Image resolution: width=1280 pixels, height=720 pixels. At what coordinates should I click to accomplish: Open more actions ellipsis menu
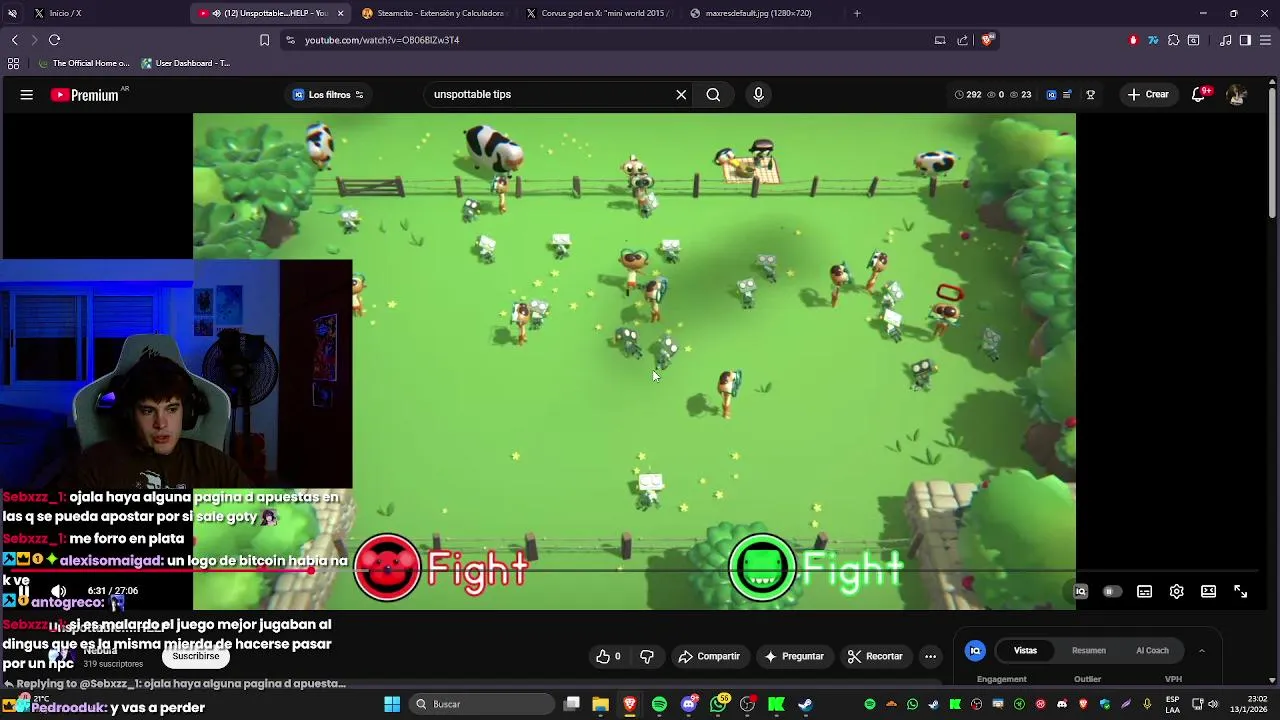pyautogui.click(x=930, y=657)
